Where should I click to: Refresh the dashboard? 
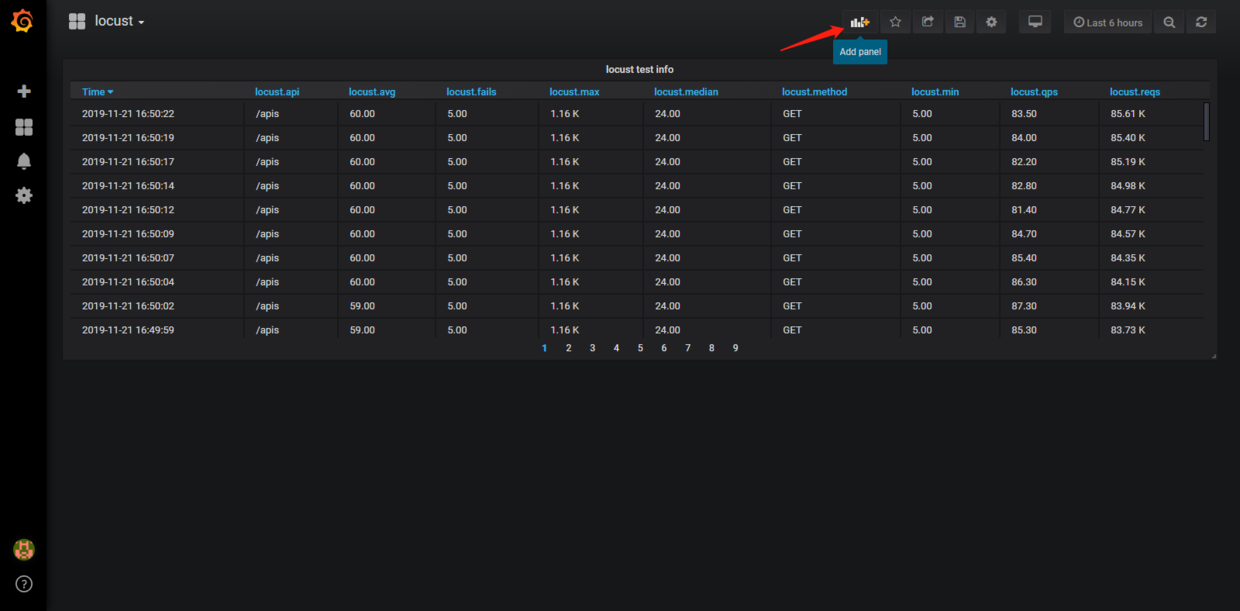[x=1201, y=22]
